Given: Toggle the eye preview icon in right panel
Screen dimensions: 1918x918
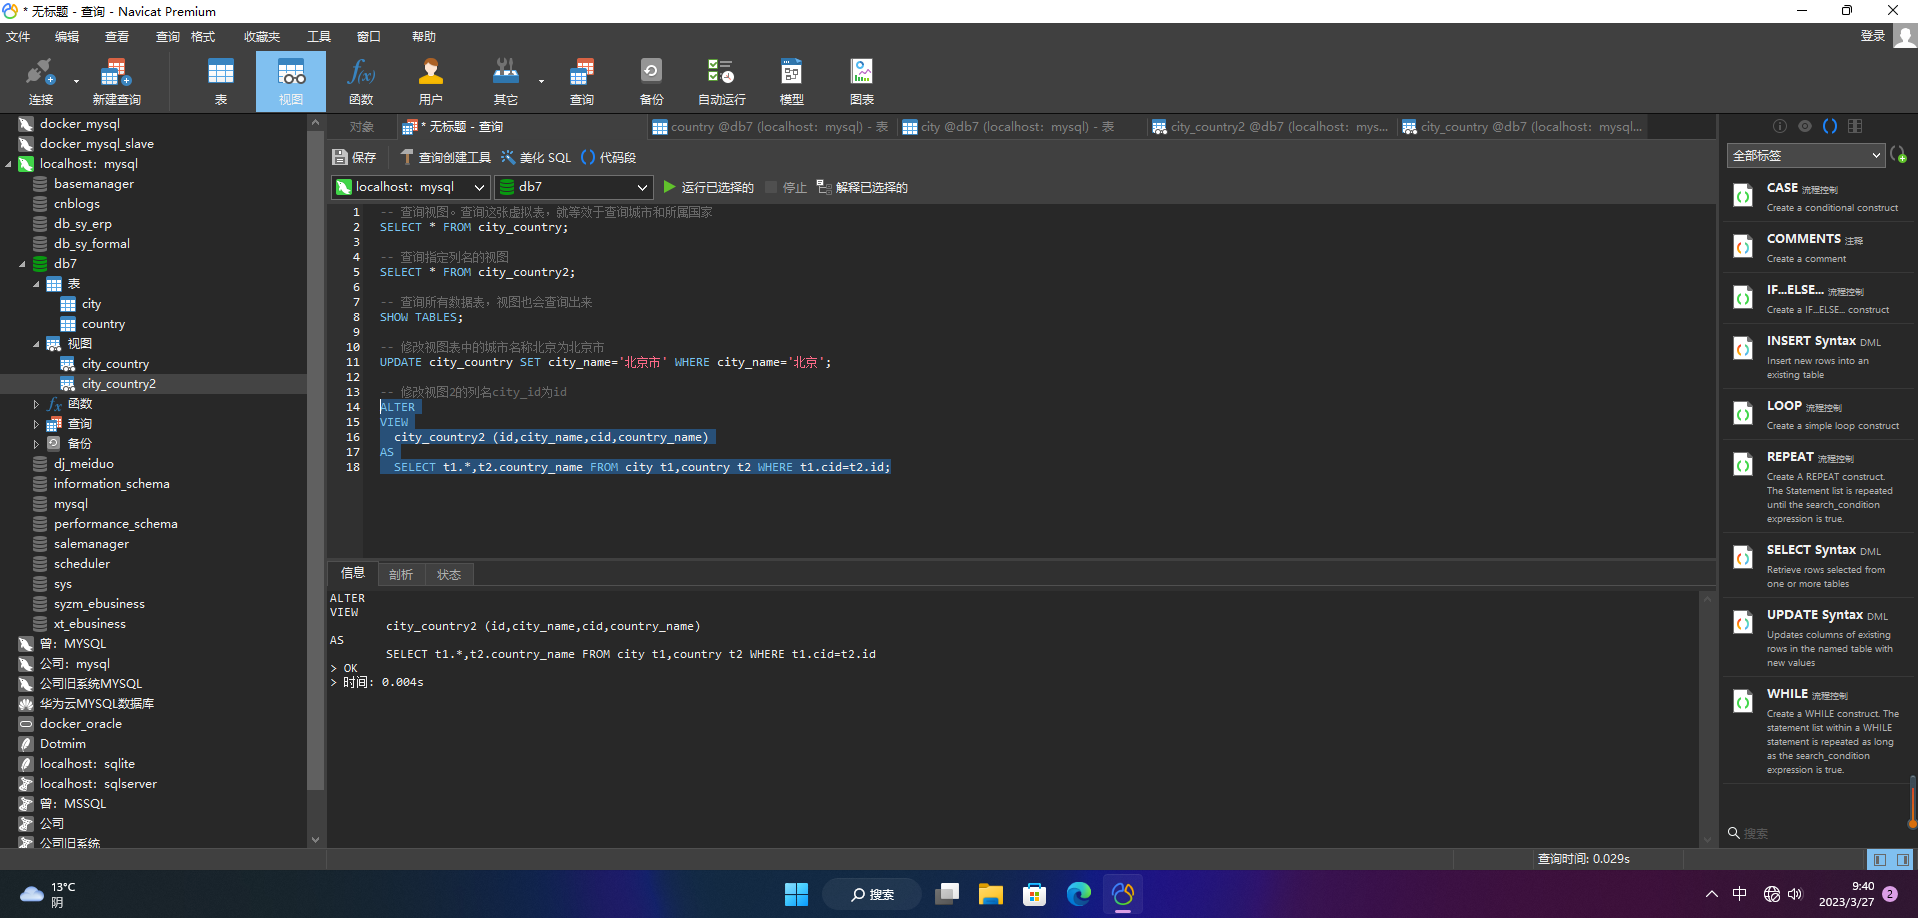Looking at the screenshot, I should 1804,126.
